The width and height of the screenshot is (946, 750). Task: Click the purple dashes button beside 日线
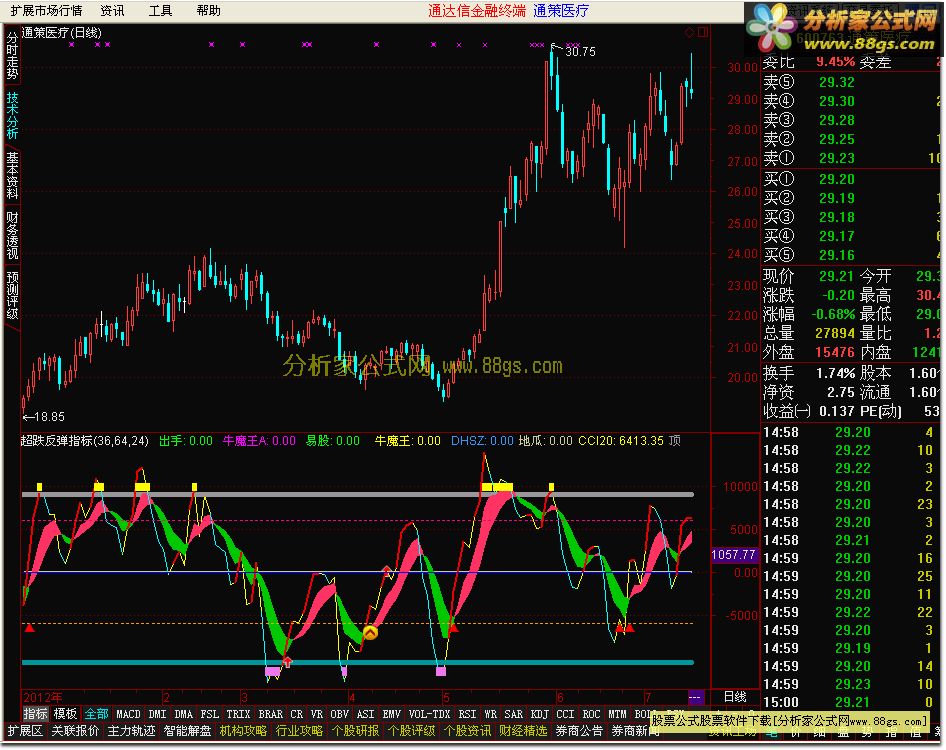[695, 697]
